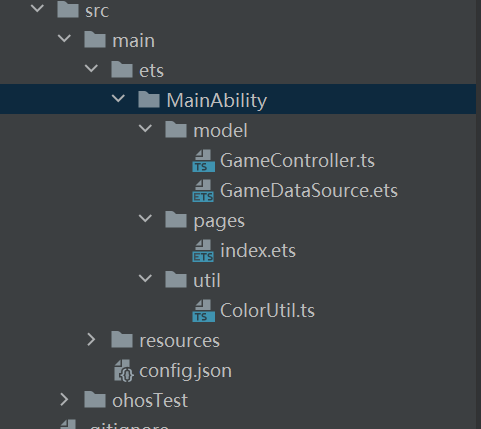The image size is (481, 429).
Task: Click the ETS icon beside GameDataSource.ets
Action: [203, 191]
